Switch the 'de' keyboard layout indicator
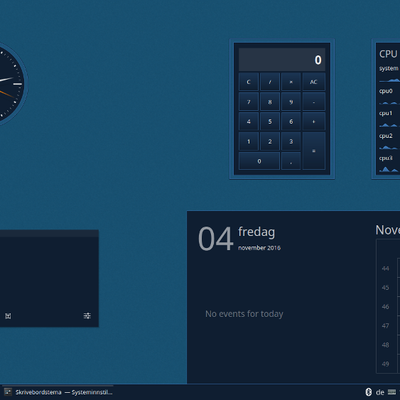400x400 pixels. pyautogui.click(x=380, y=392)
